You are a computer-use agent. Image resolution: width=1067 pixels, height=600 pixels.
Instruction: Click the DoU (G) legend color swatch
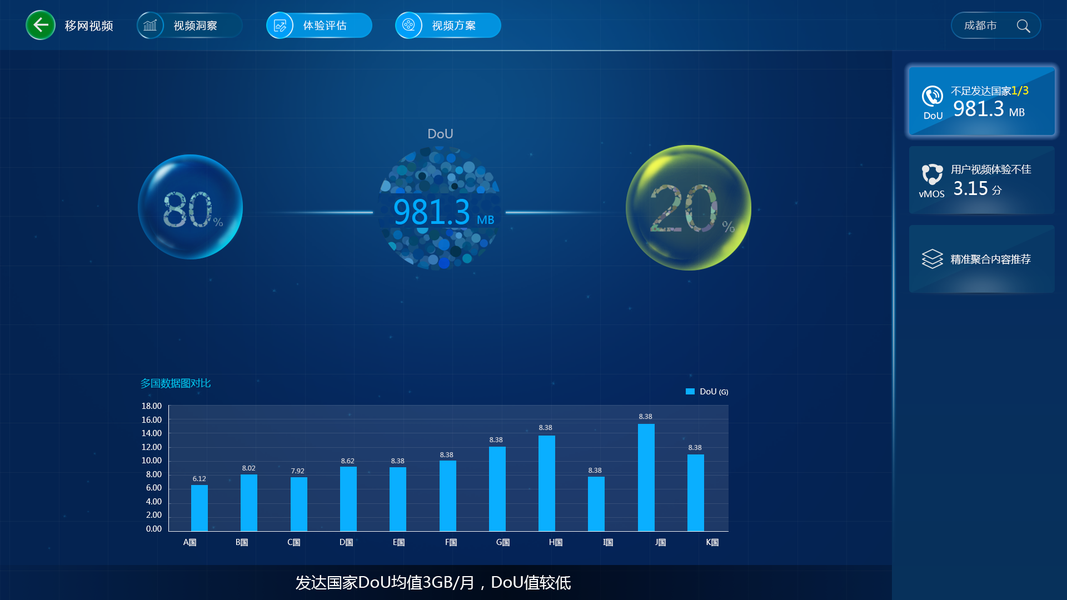pyautogui.click(x=690, y=391)
